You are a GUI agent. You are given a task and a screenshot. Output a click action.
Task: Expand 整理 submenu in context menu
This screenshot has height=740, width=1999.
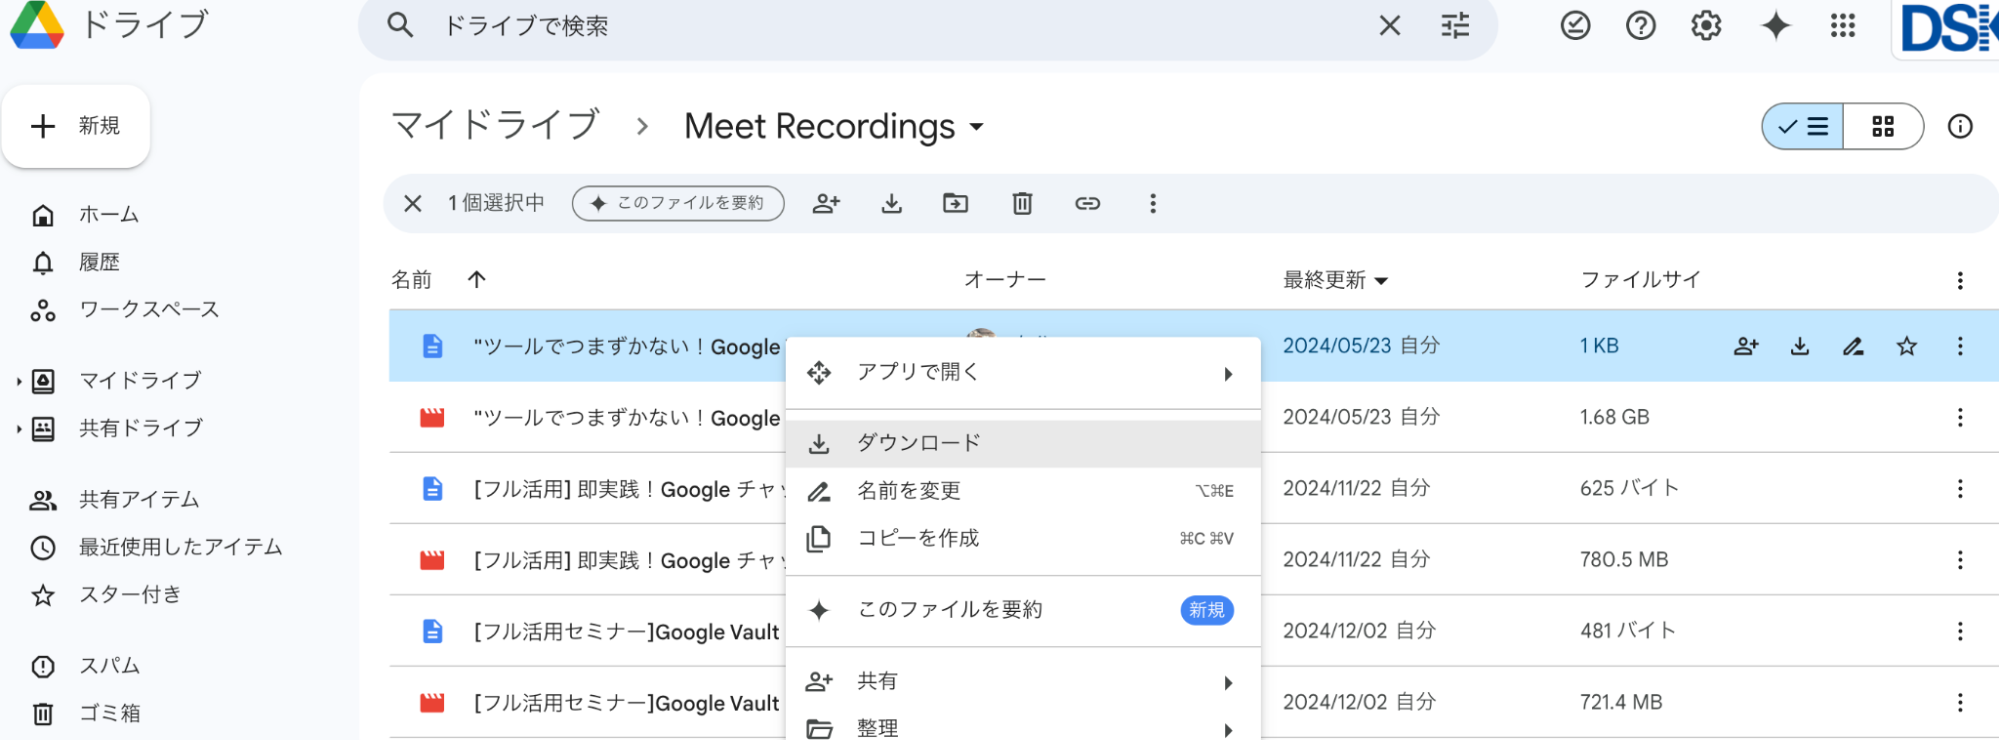pyautogui.click(x=1023, y=728)
